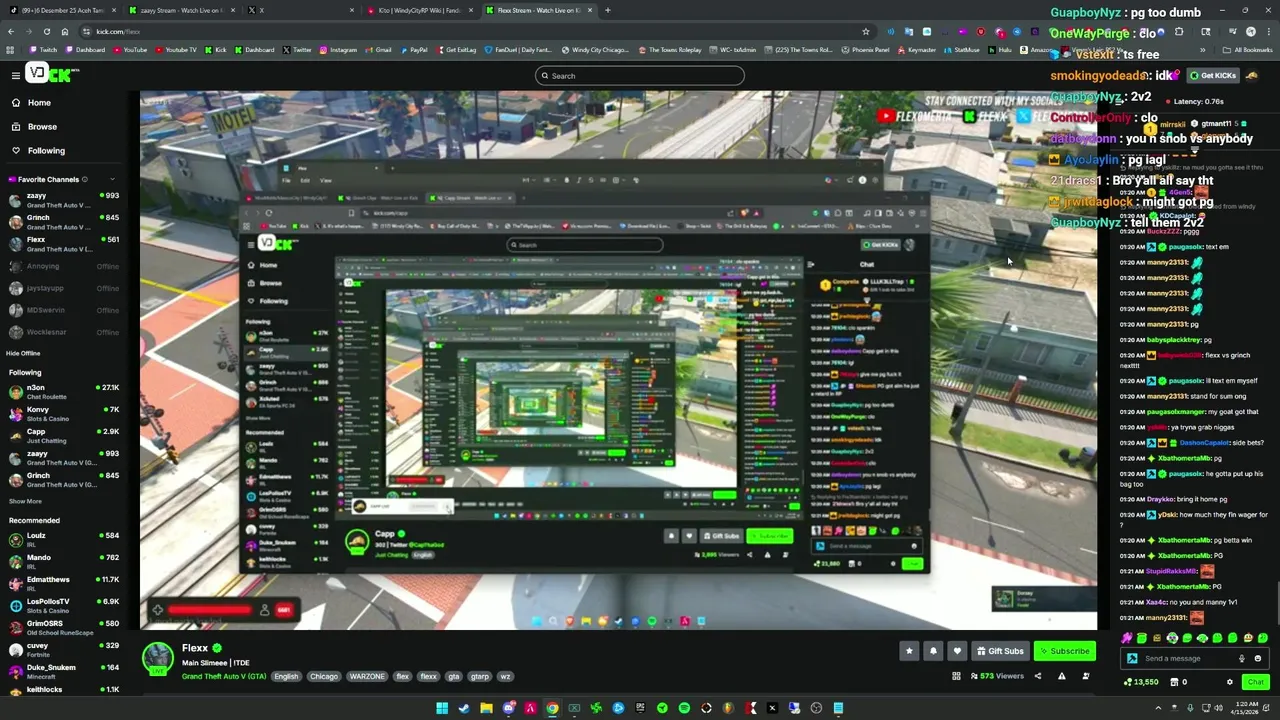Viewport: 1280px width, 720px height.
Task: Select the Chicago stream tag
Action: click(324, 677)
